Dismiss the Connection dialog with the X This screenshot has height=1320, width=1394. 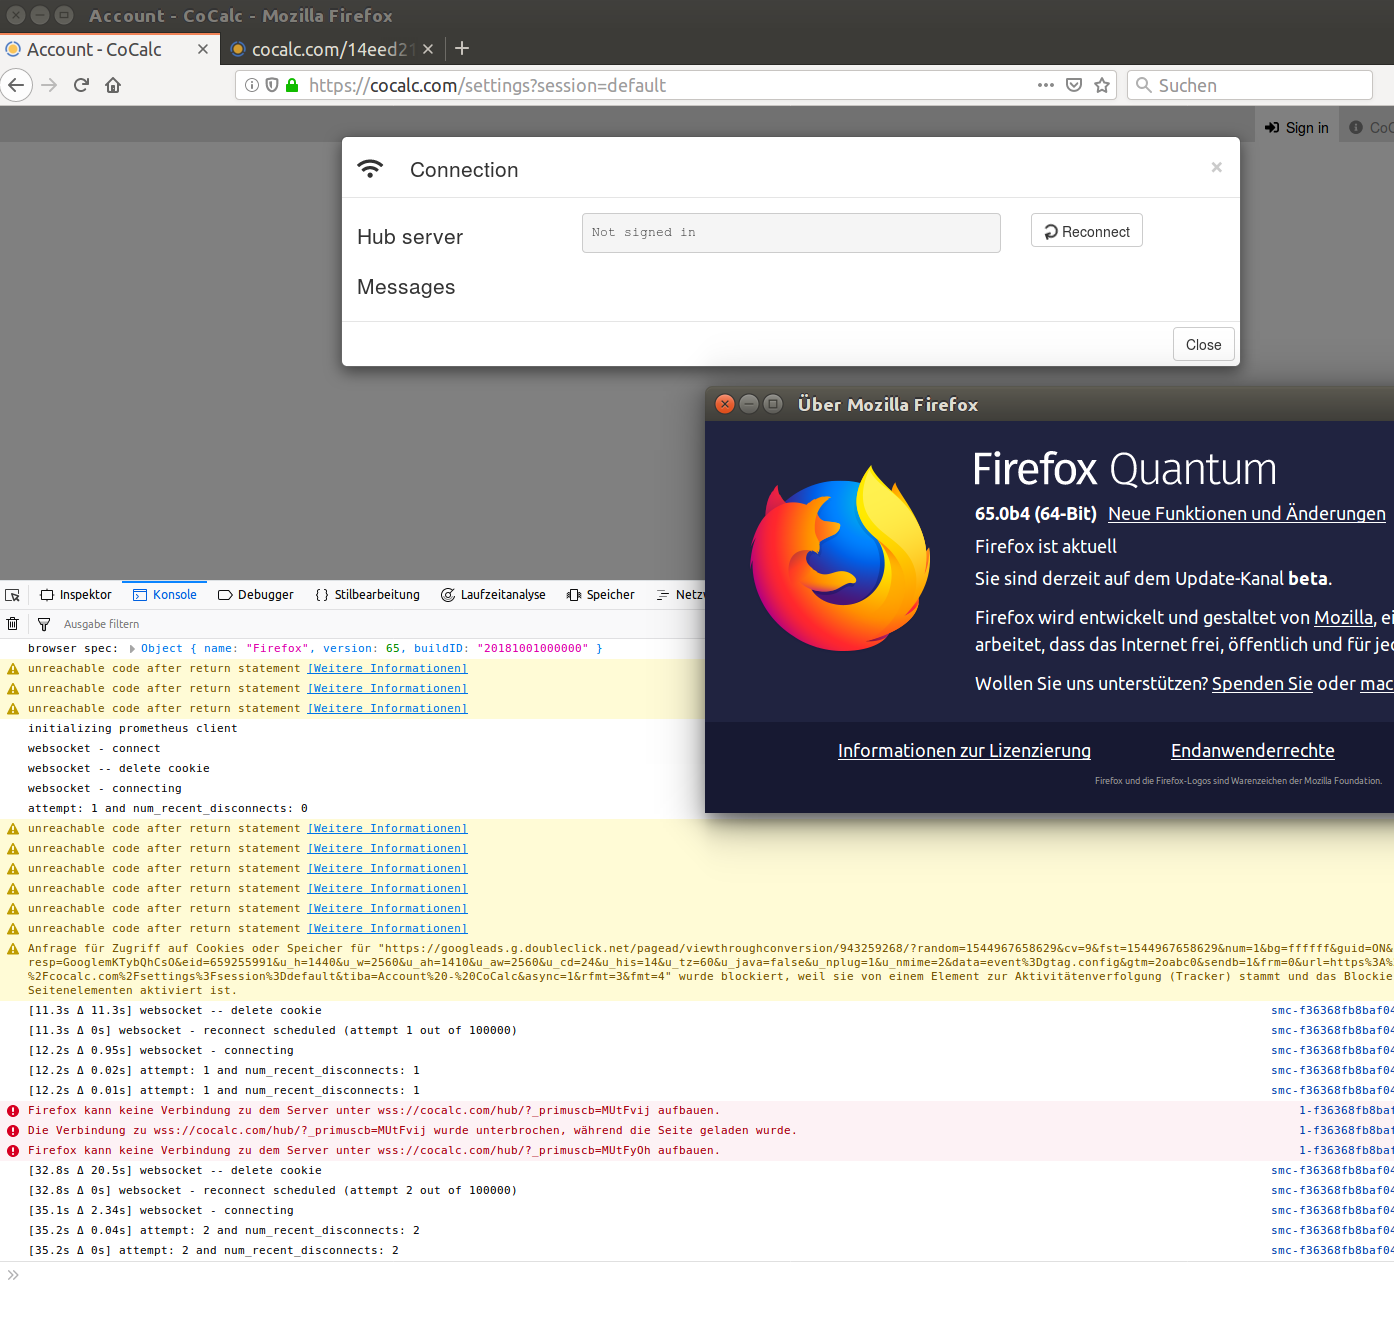click(1217, 167)
